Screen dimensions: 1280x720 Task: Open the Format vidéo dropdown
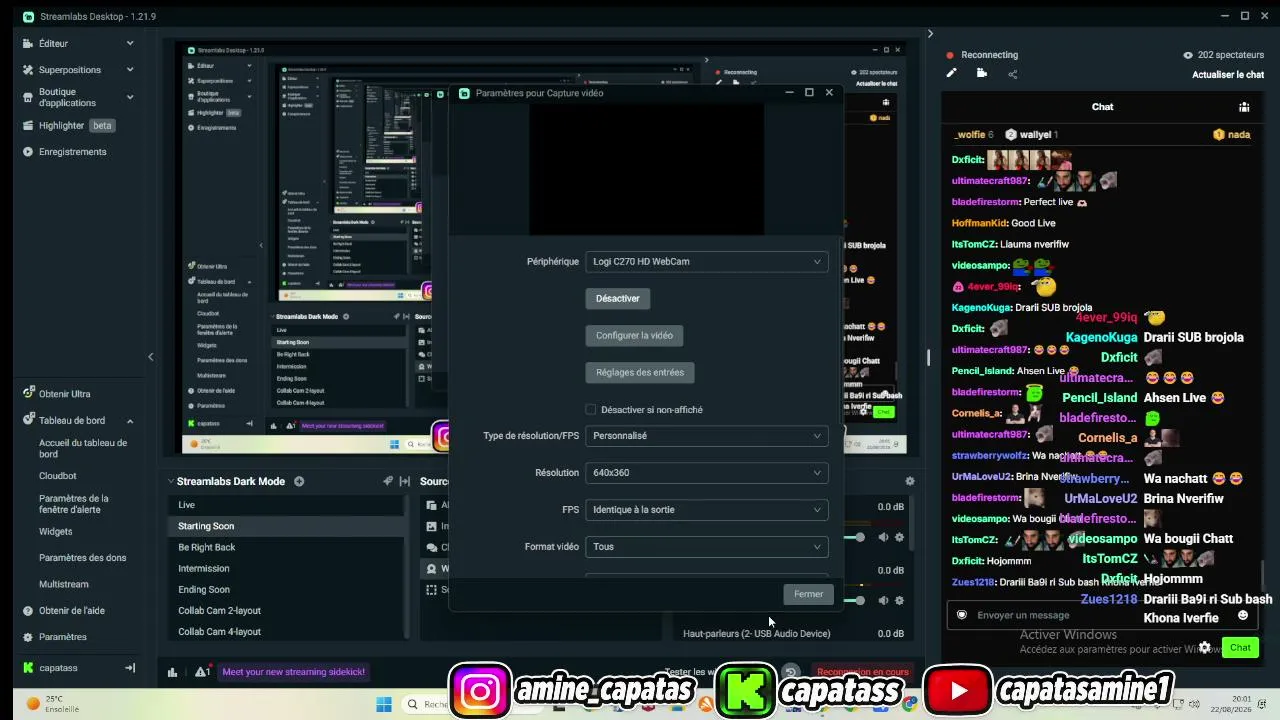[707, 547]
